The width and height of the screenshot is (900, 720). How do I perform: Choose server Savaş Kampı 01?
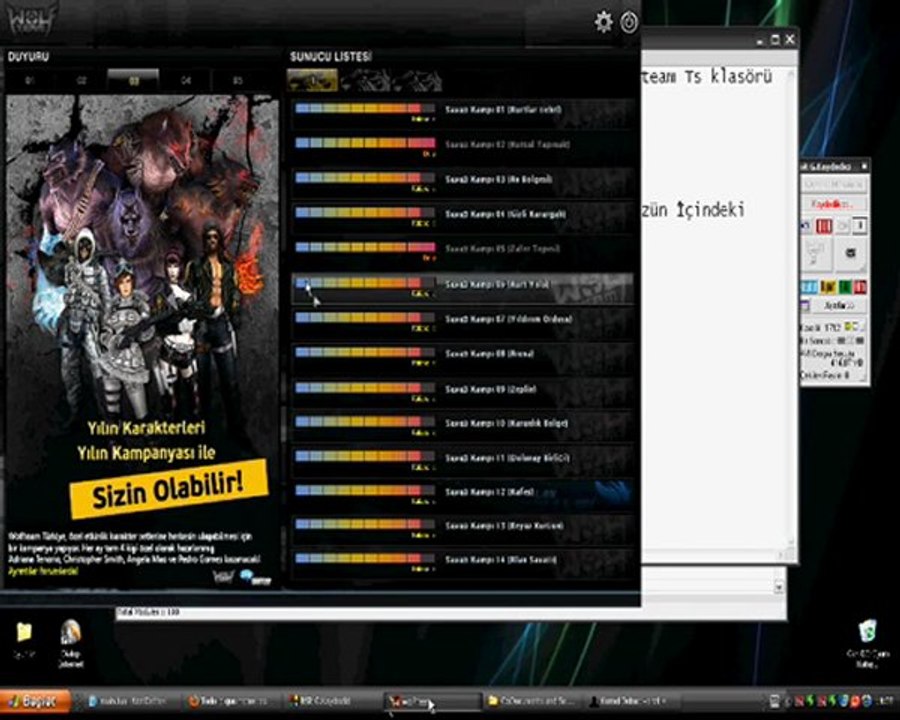click(x=464, y=113)
